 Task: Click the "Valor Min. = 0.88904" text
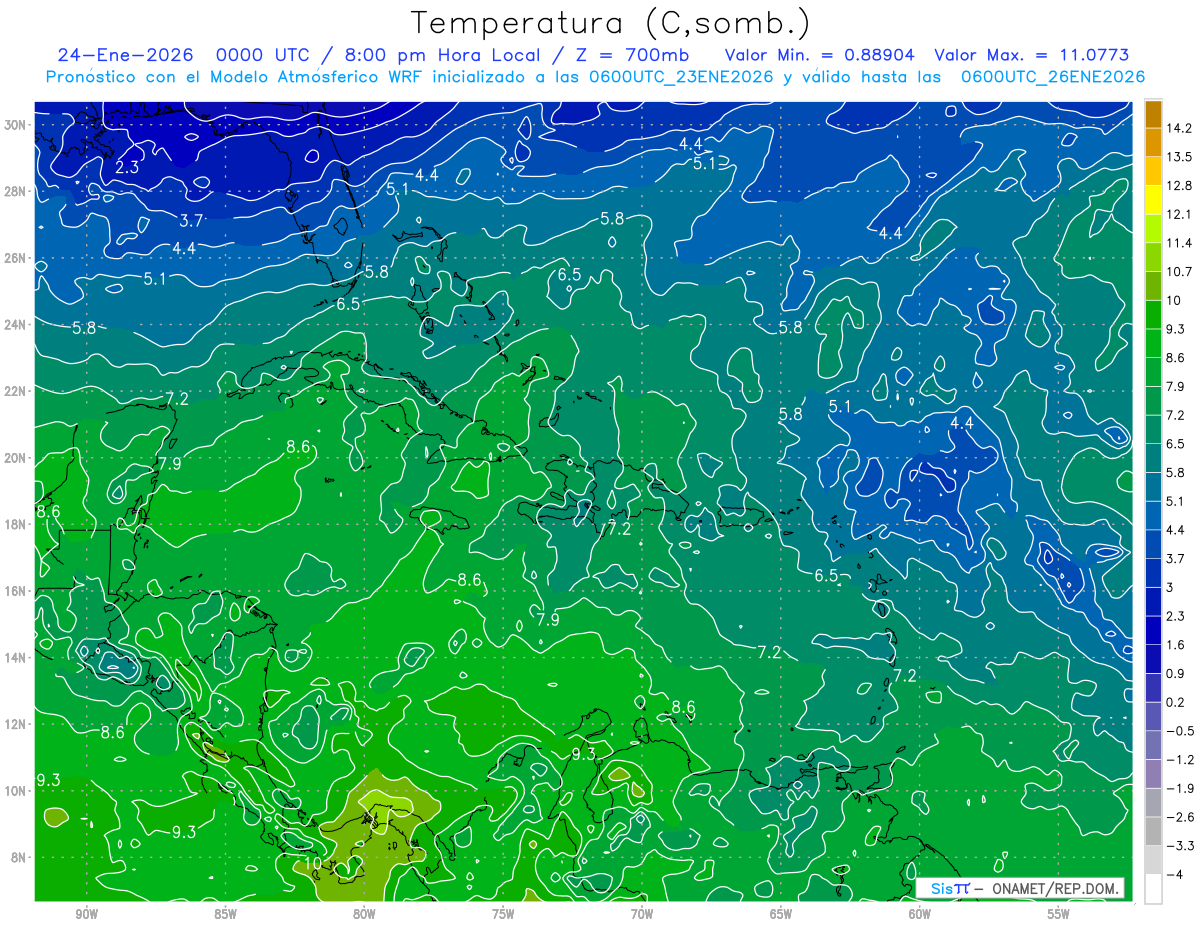tap(819, 56)
